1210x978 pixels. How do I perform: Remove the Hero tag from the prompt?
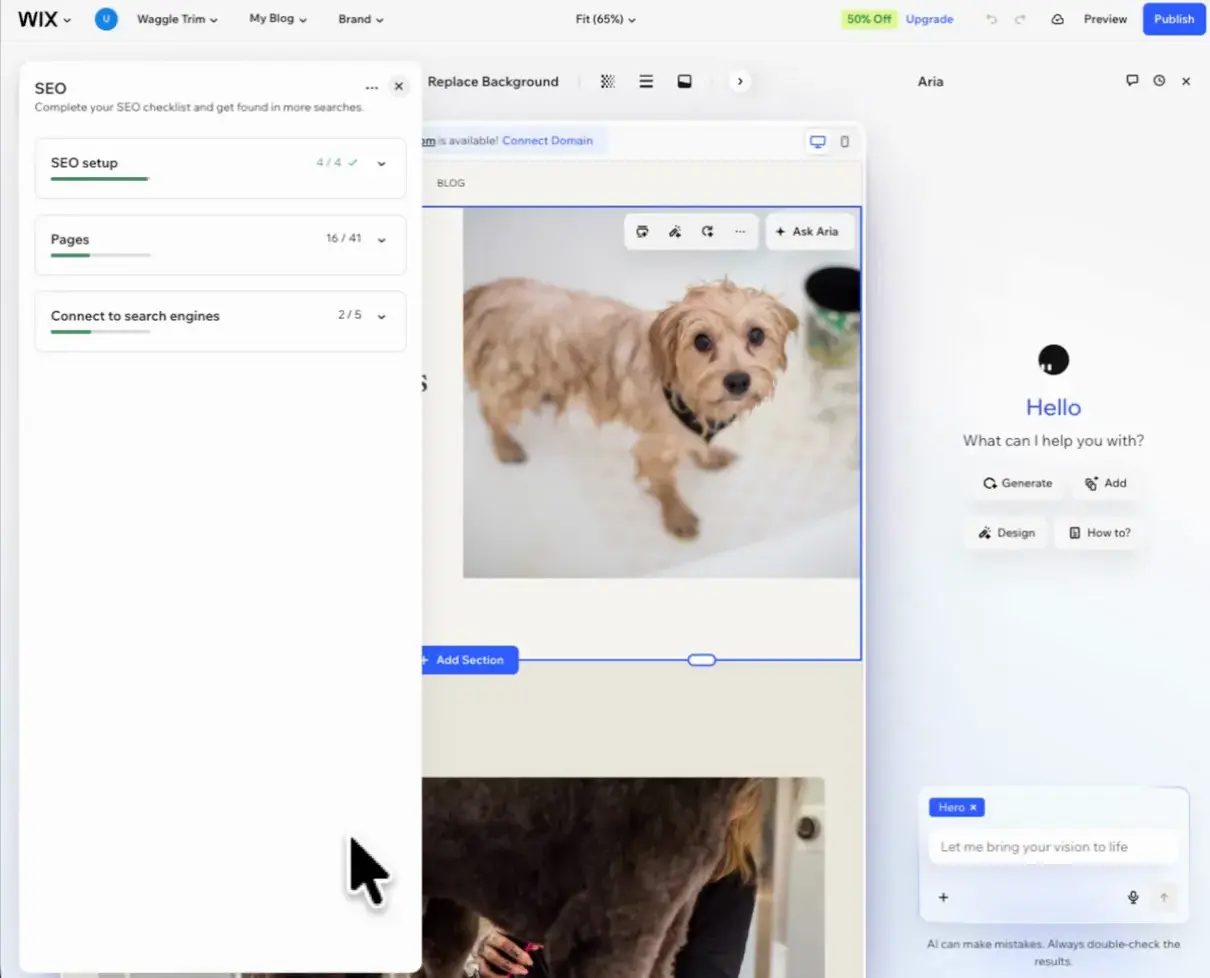(973, 807)
